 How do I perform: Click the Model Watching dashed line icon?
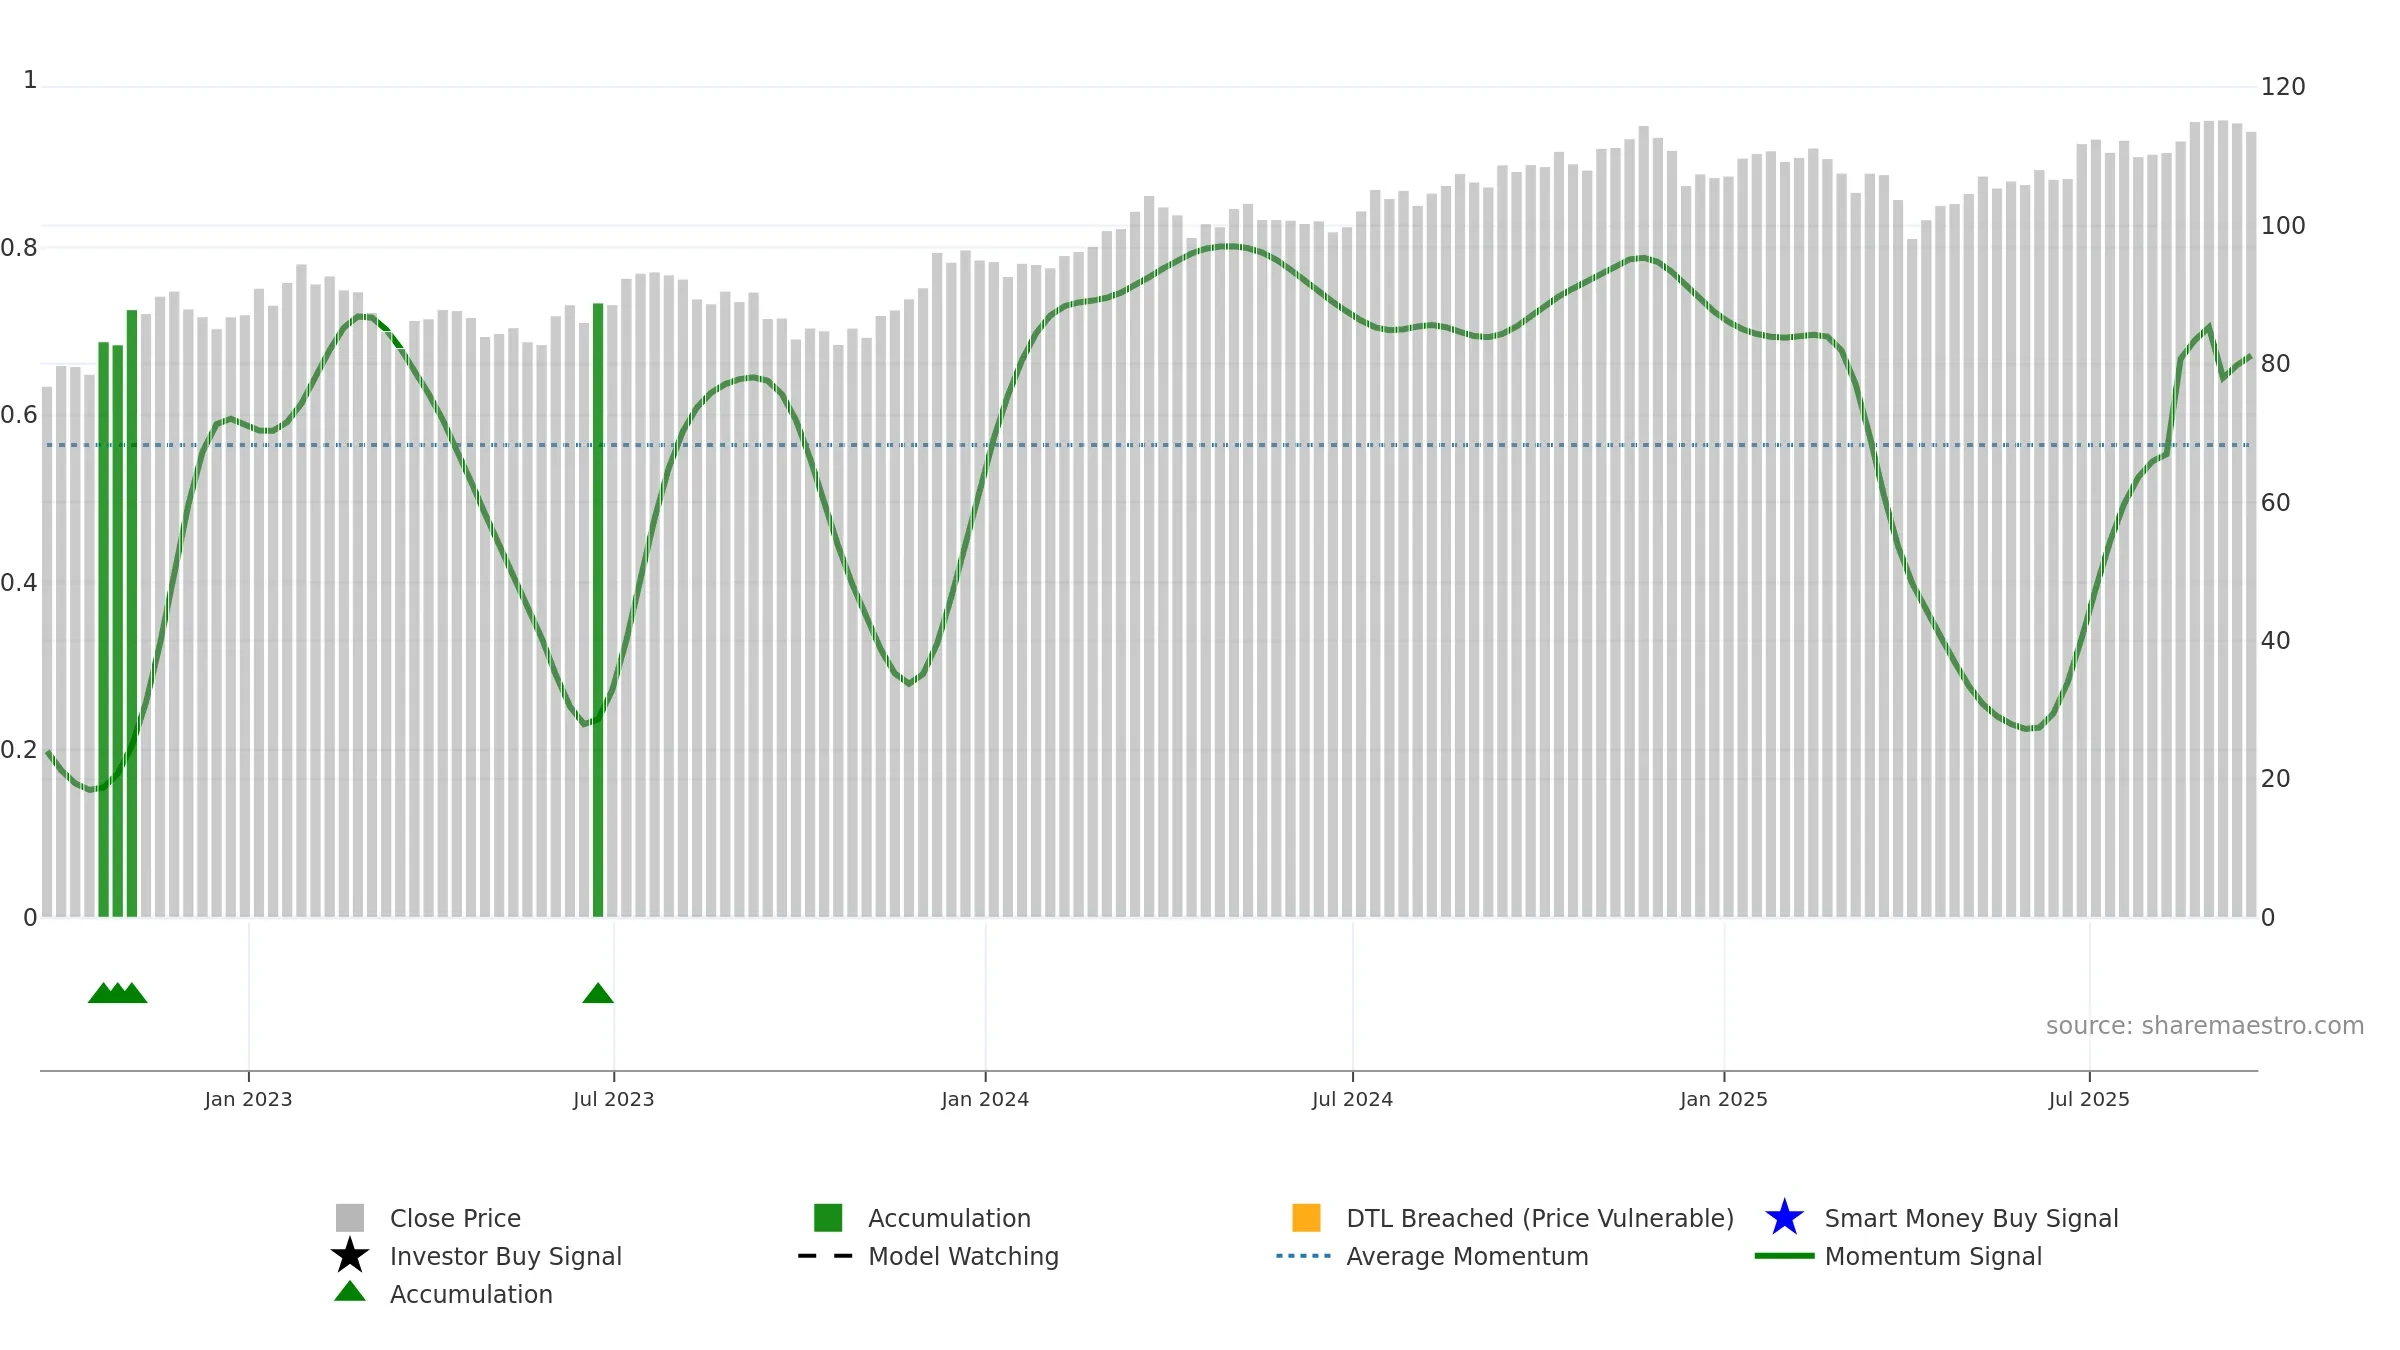(x=825, y=1256)
